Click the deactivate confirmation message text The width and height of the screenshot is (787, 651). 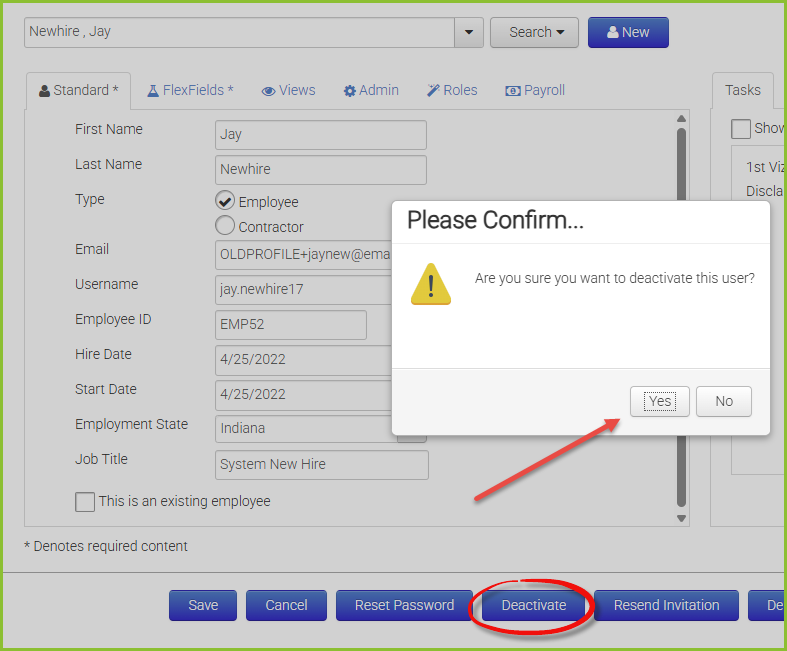click(615, 279)
